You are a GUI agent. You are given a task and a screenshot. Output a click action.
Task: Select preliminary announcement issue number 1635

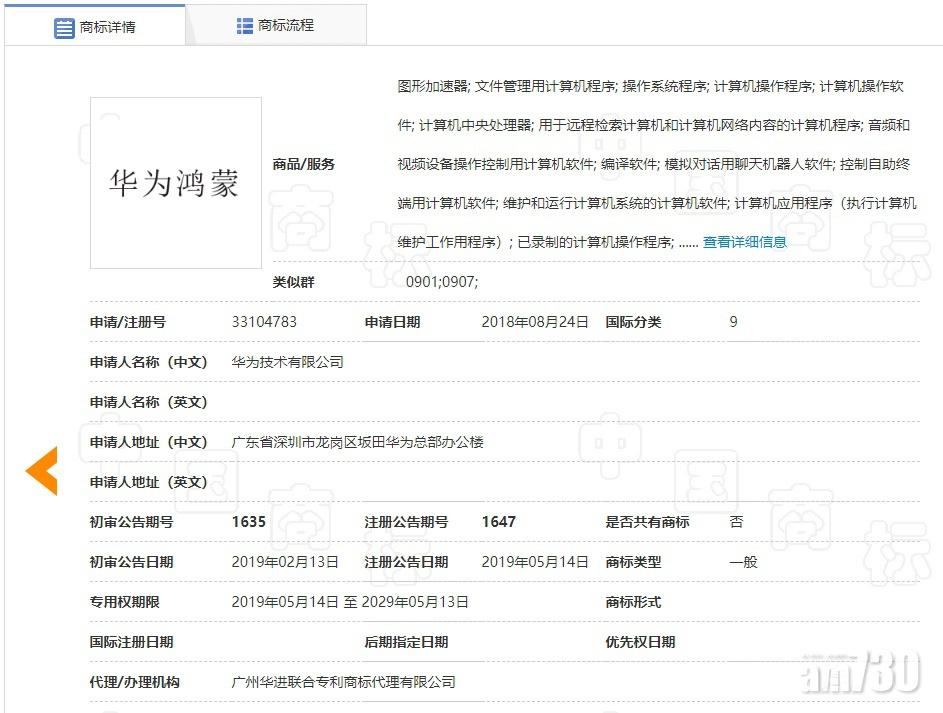coord(248,522)
